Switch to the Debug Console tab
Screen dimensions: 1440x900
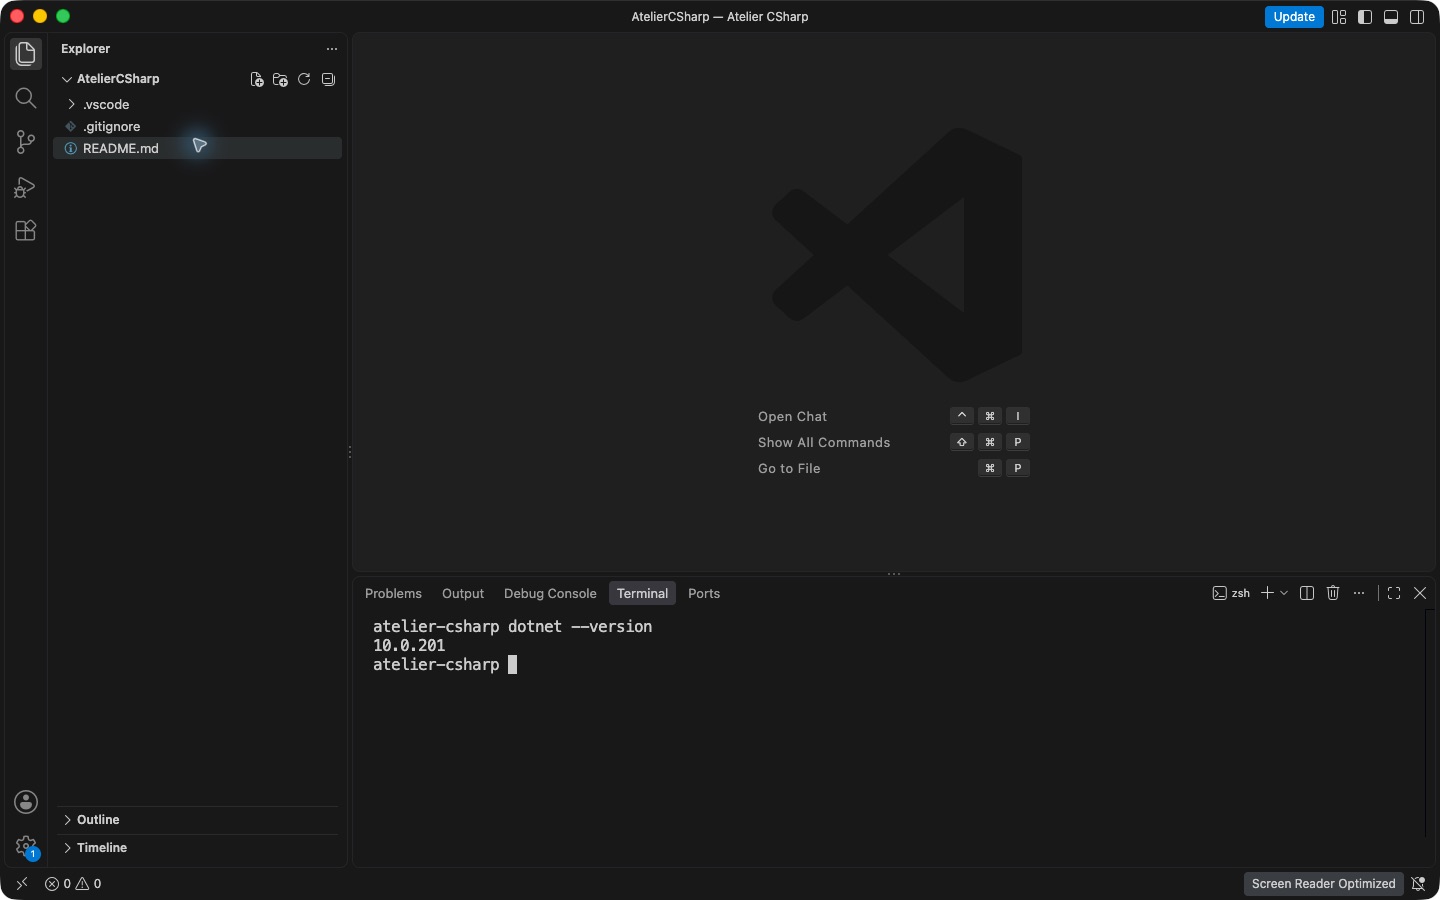(x=550, y=593)
